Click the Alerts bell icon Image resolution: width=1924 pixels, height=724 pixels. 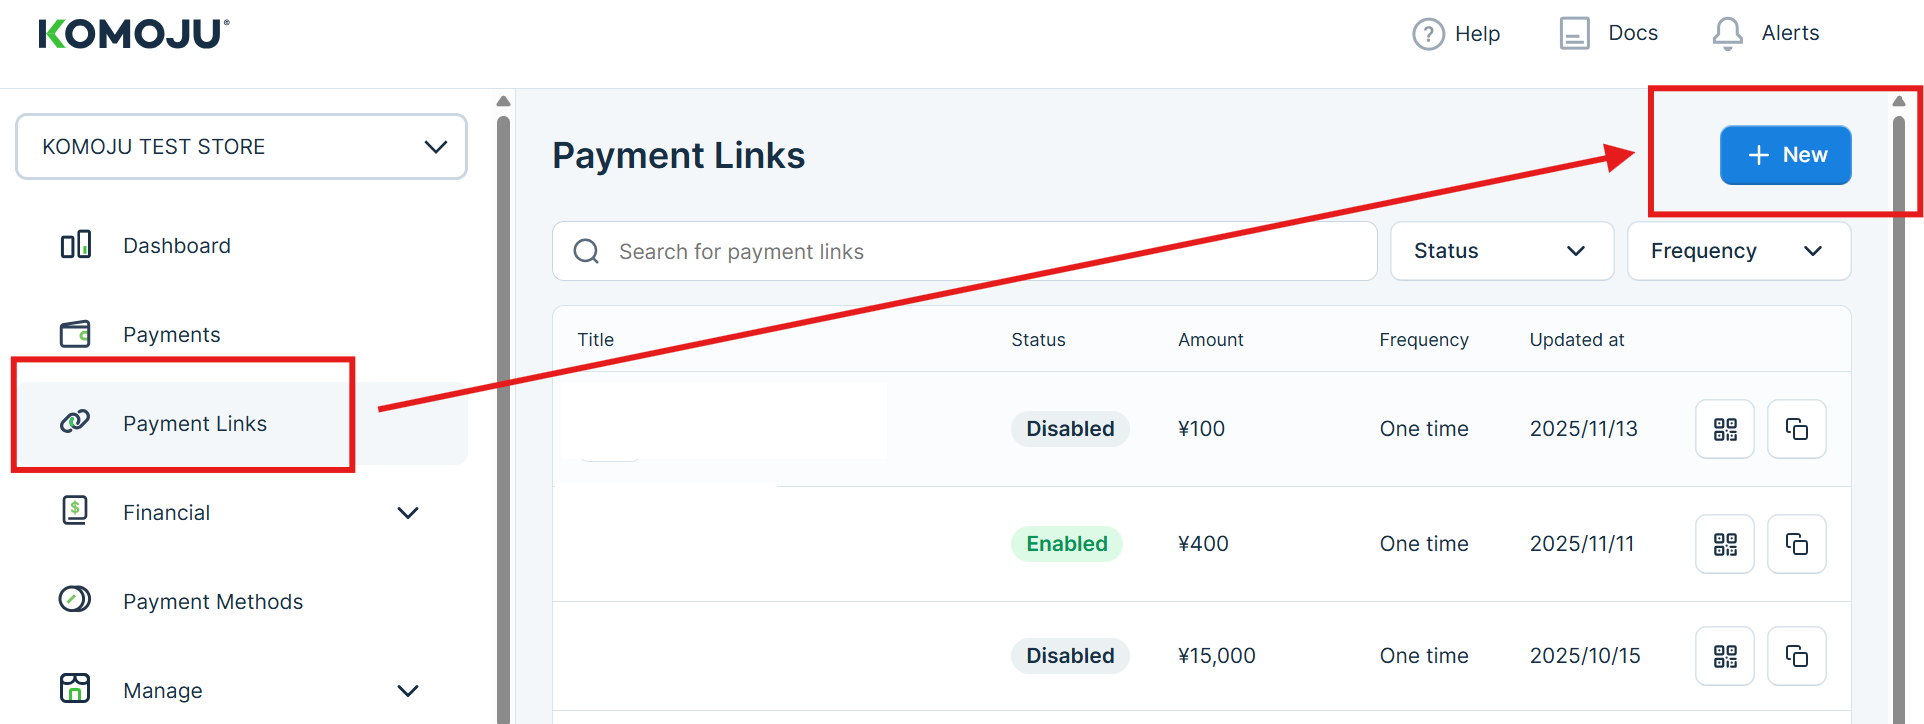[1727, 34]
